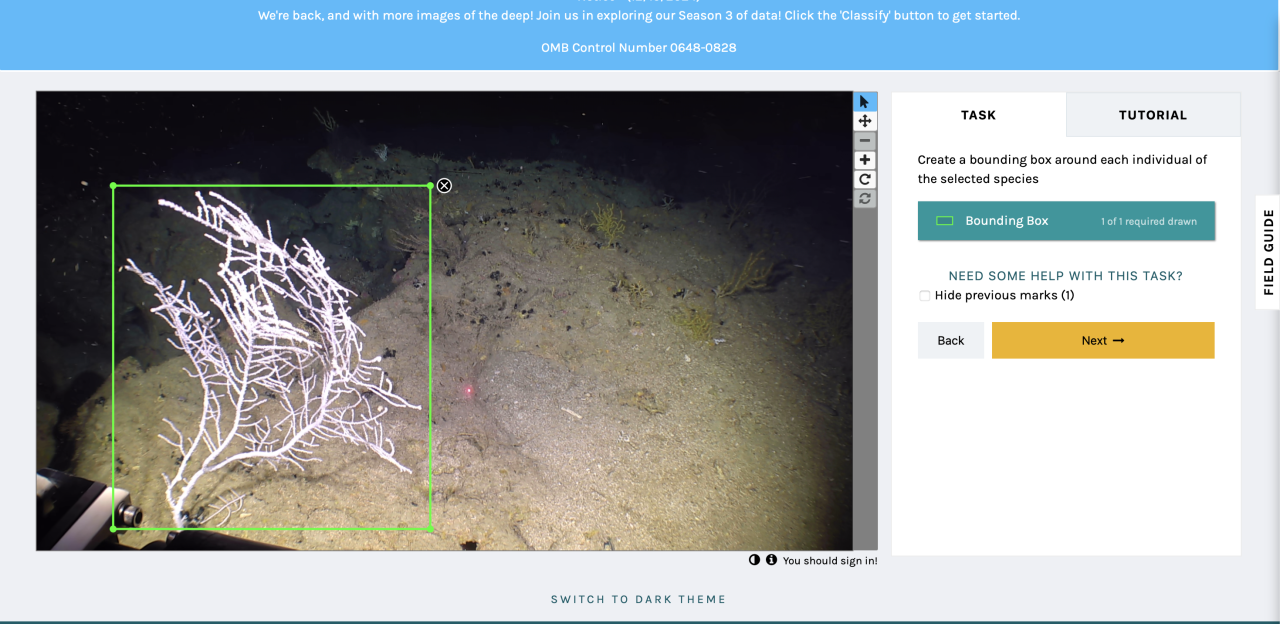Image resolution: width=1280 pixels, height=624 pixels.
Task: Click the bottom-left bounding box handle
Action: tap(113, 528)
